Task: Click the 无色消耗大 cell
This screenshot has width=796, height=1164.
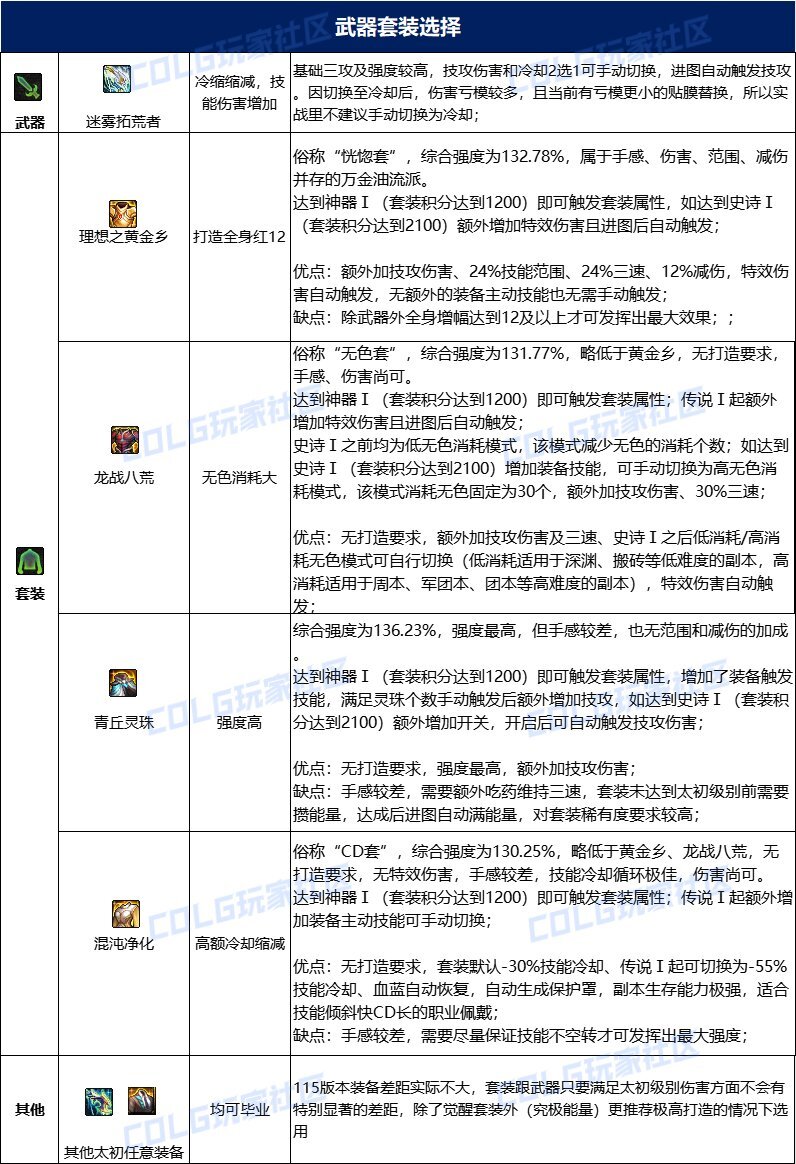Action: pos(239,477)
